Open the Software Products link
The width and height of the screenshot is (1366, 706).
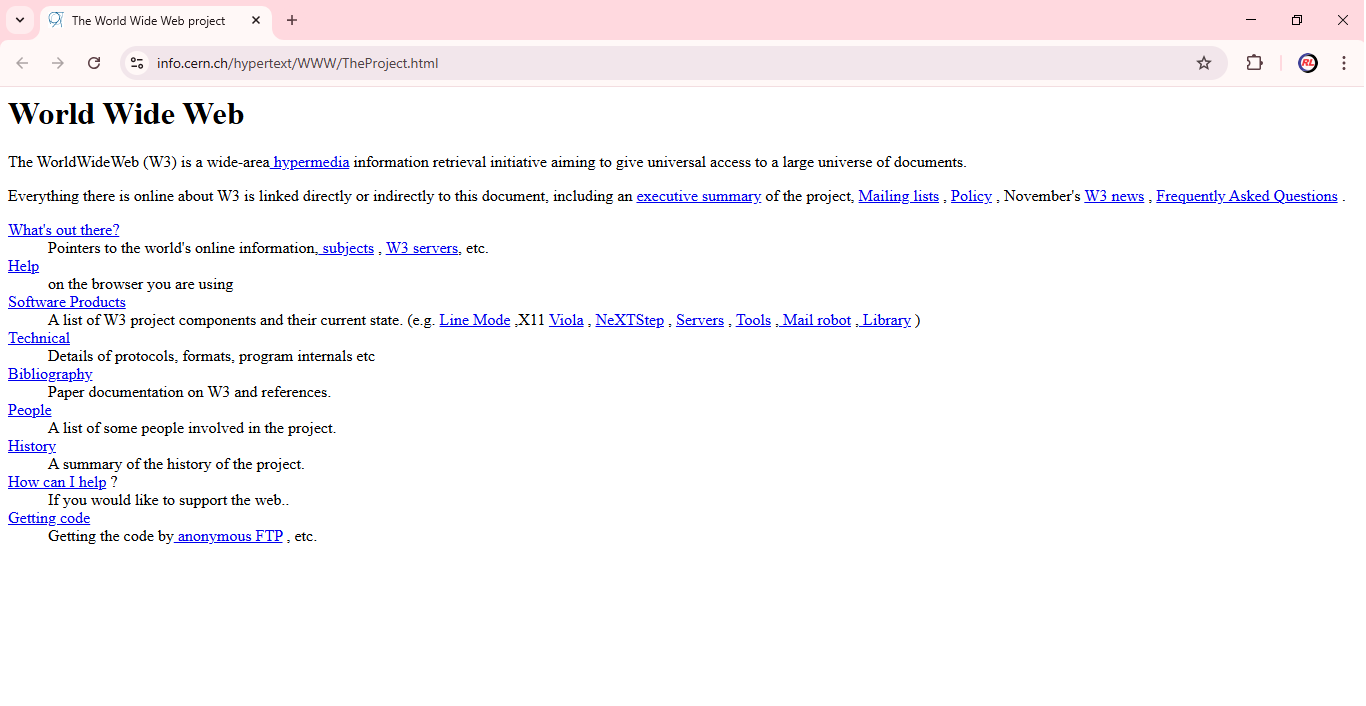tap(67, 302)
